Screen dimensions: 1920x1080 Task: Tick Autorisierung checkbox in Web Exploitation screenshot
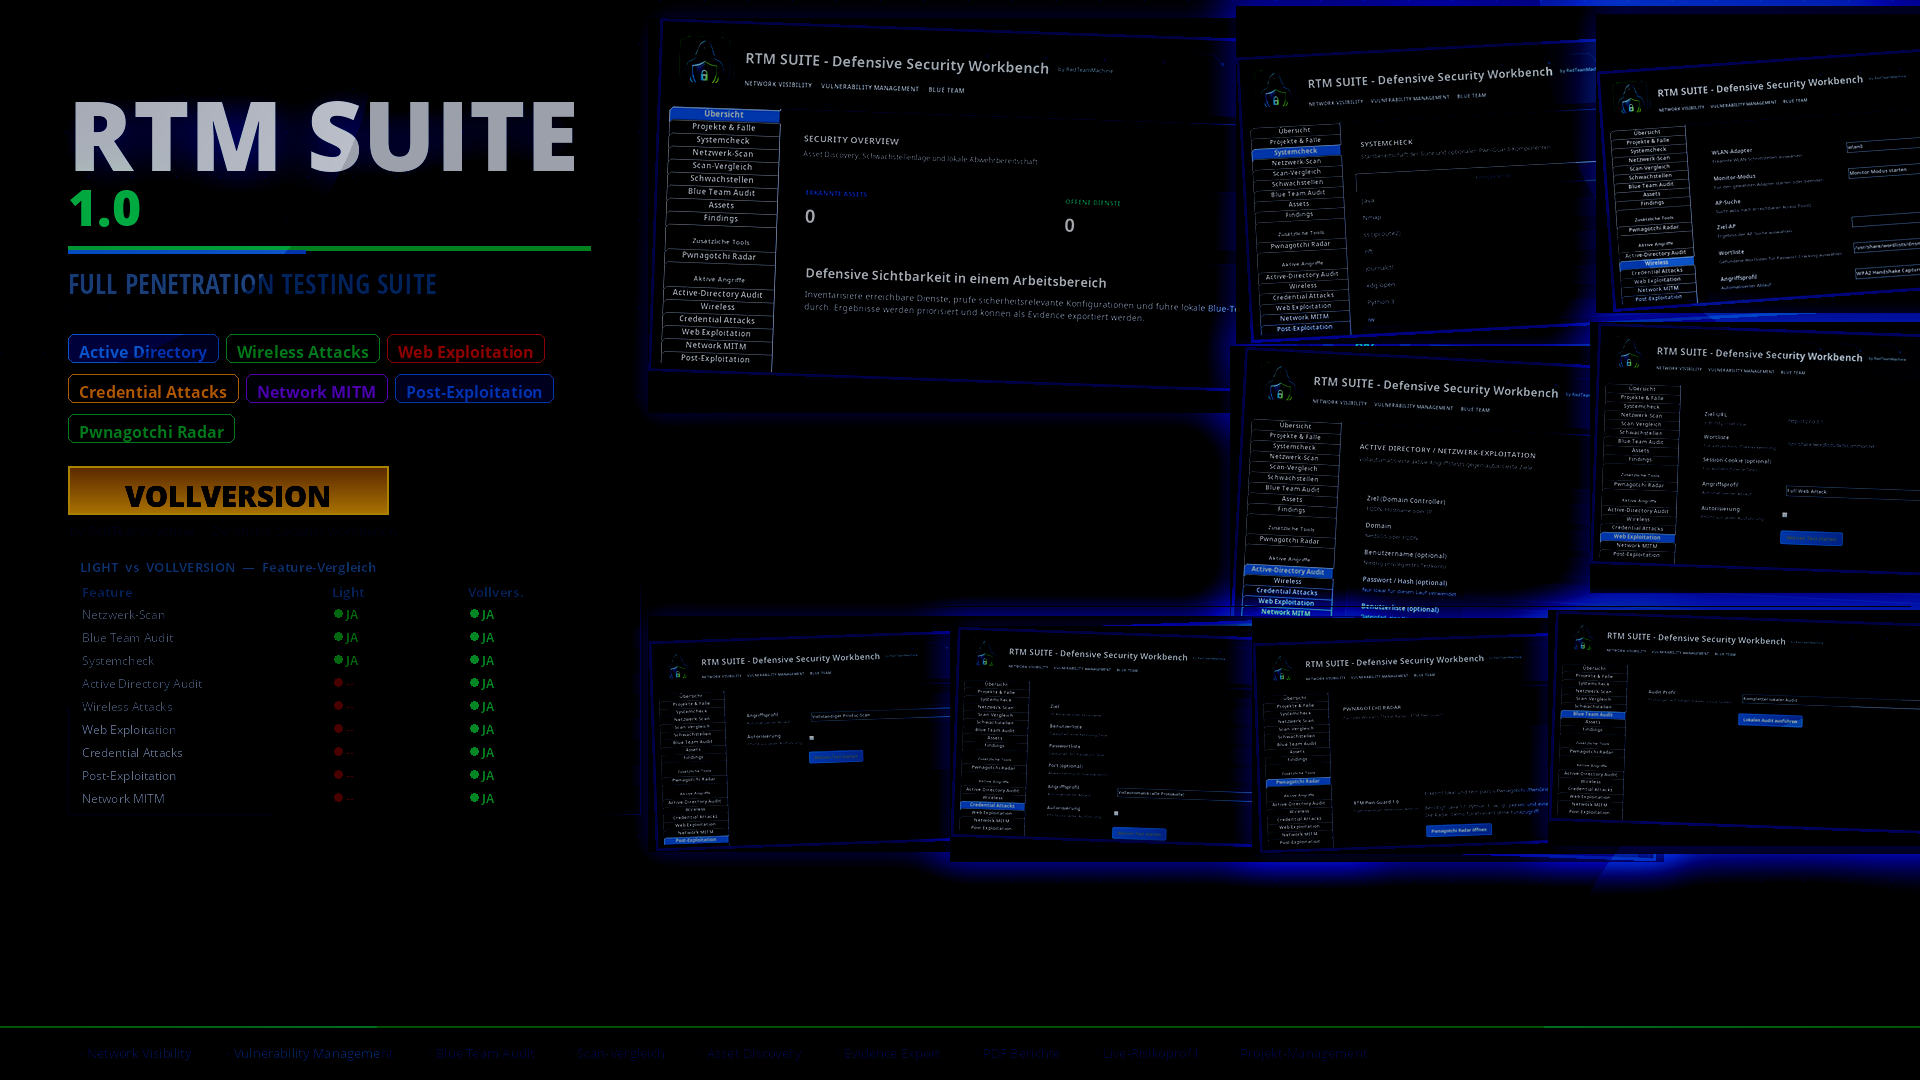coord(1785,515)
